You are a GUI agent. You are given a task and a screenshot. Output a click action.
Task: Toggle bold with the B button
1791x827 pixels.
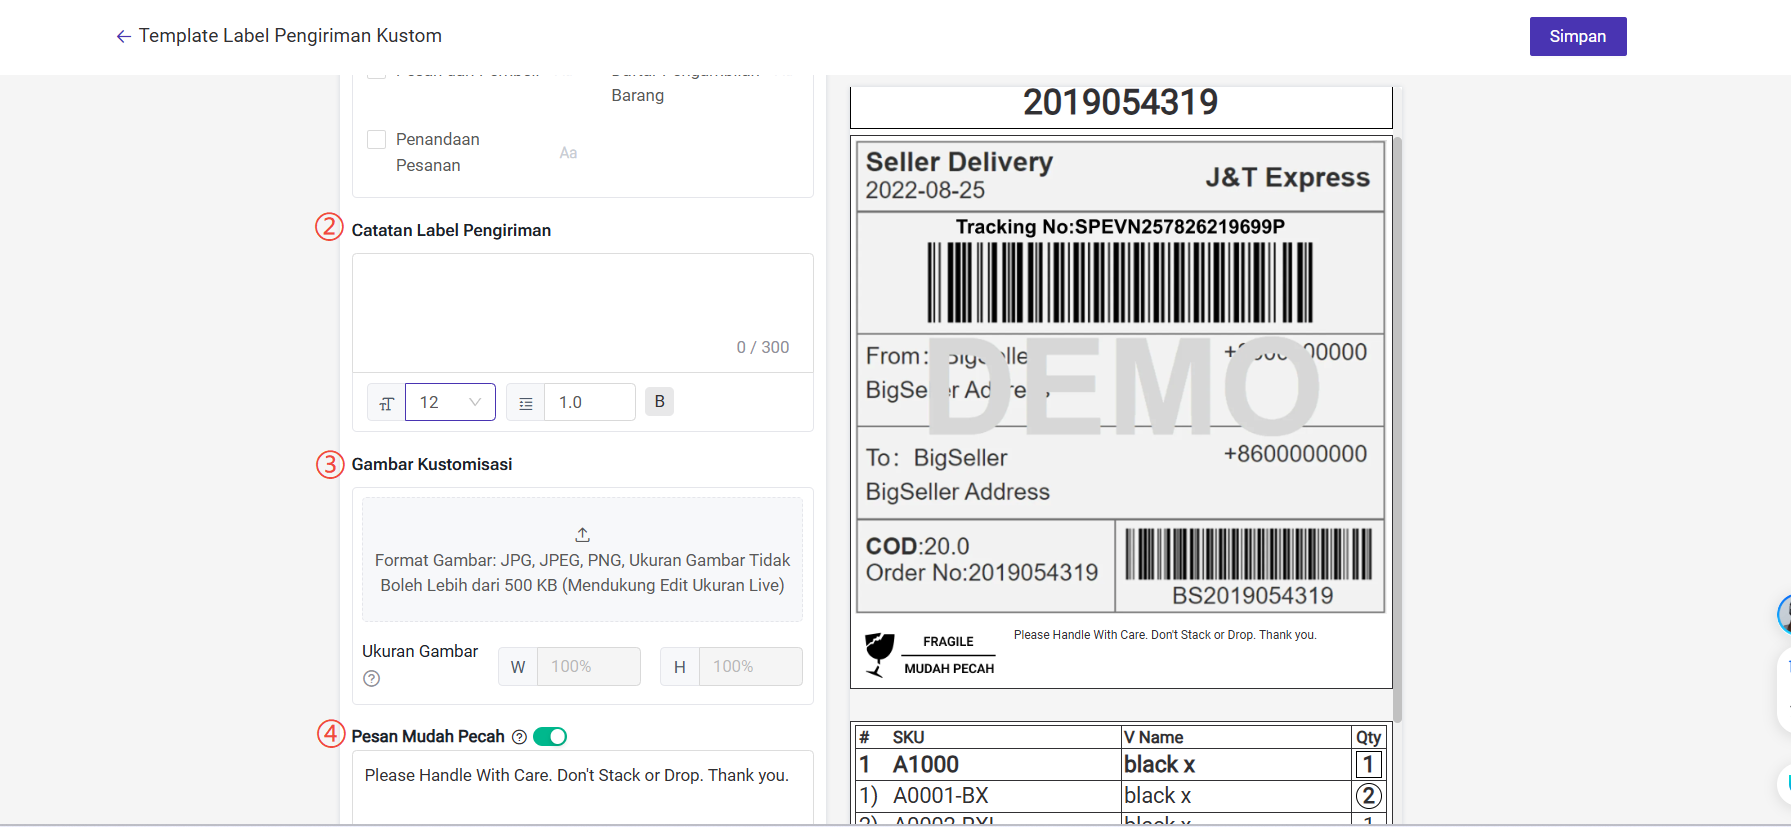point(659,401)
